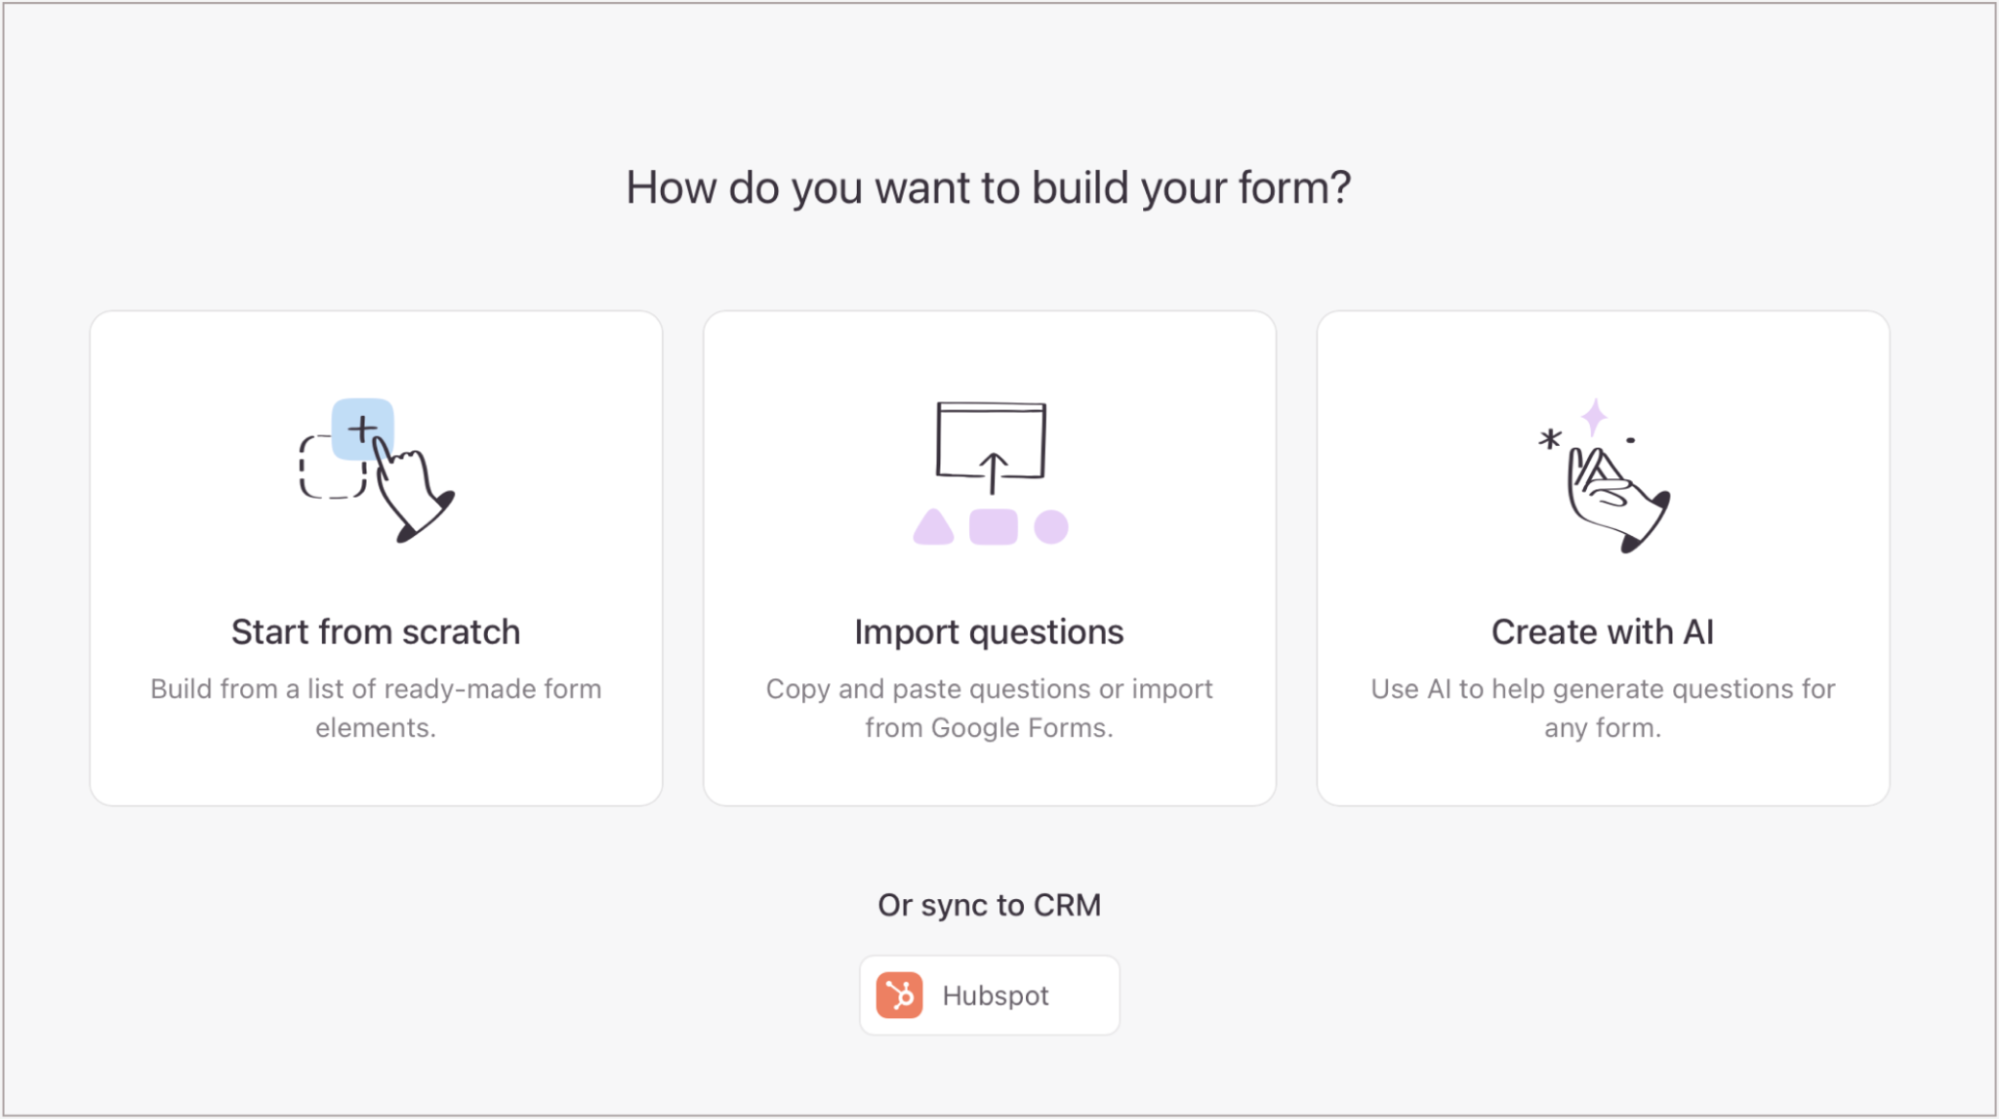Click the Google Forms import description
The height and width of the screenshot is (1119, 1999).
point(989,708)
